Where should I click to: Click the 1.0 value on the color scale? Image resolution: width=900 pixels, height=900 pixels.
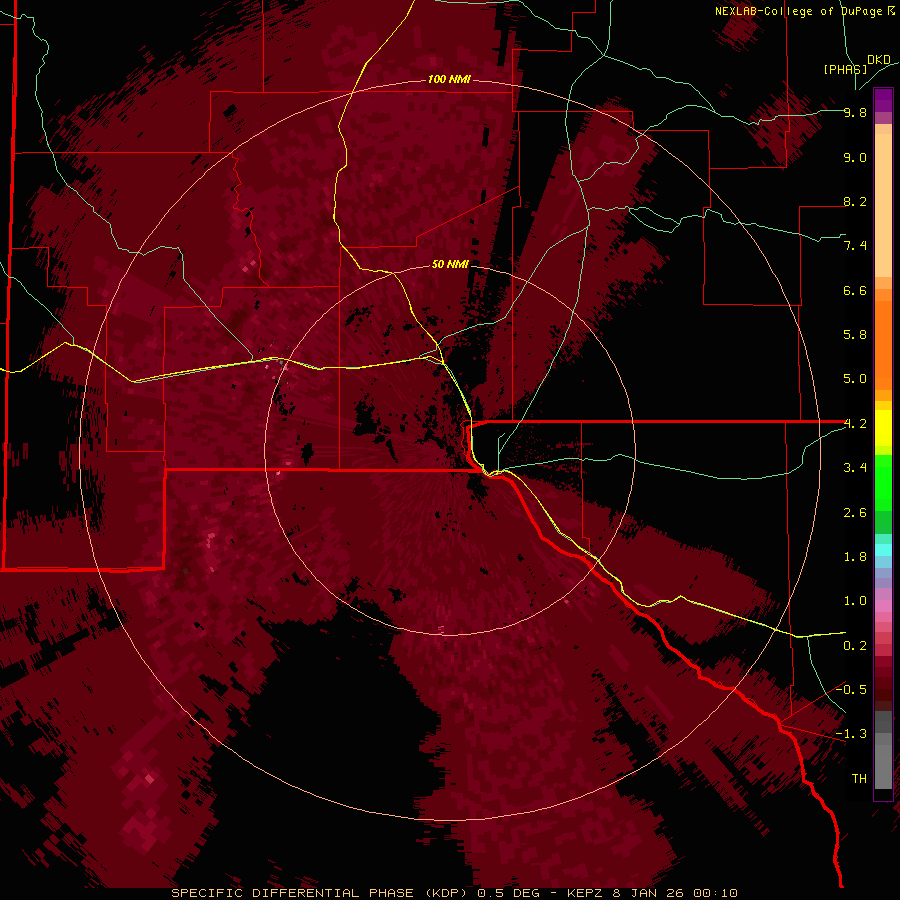(x=855, y=601)
